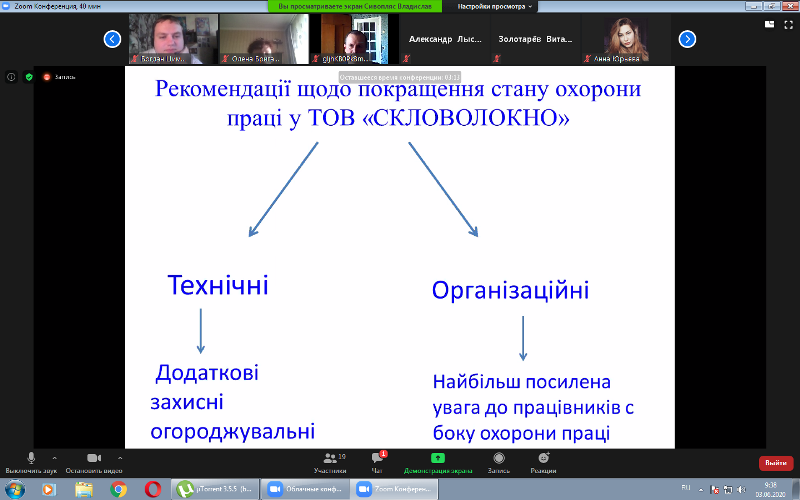Open Action Center flag tray icon

point(714,490)
